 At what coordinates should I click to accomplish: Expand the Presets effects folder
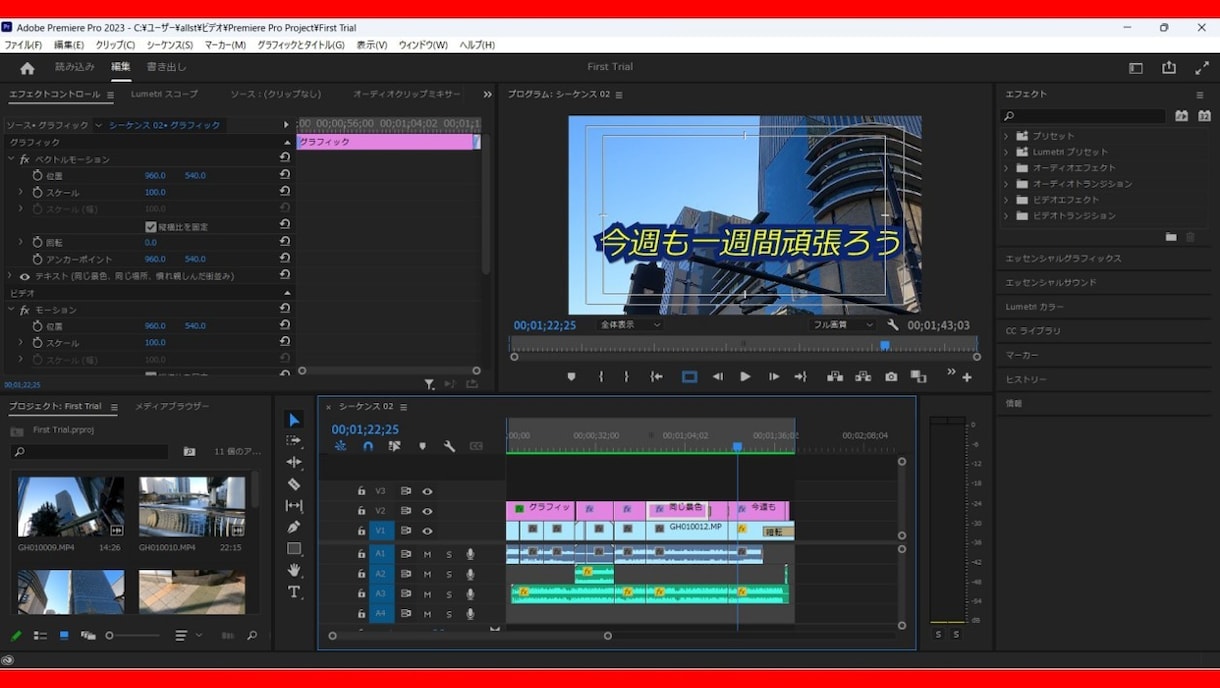[x=1006, y=136]
